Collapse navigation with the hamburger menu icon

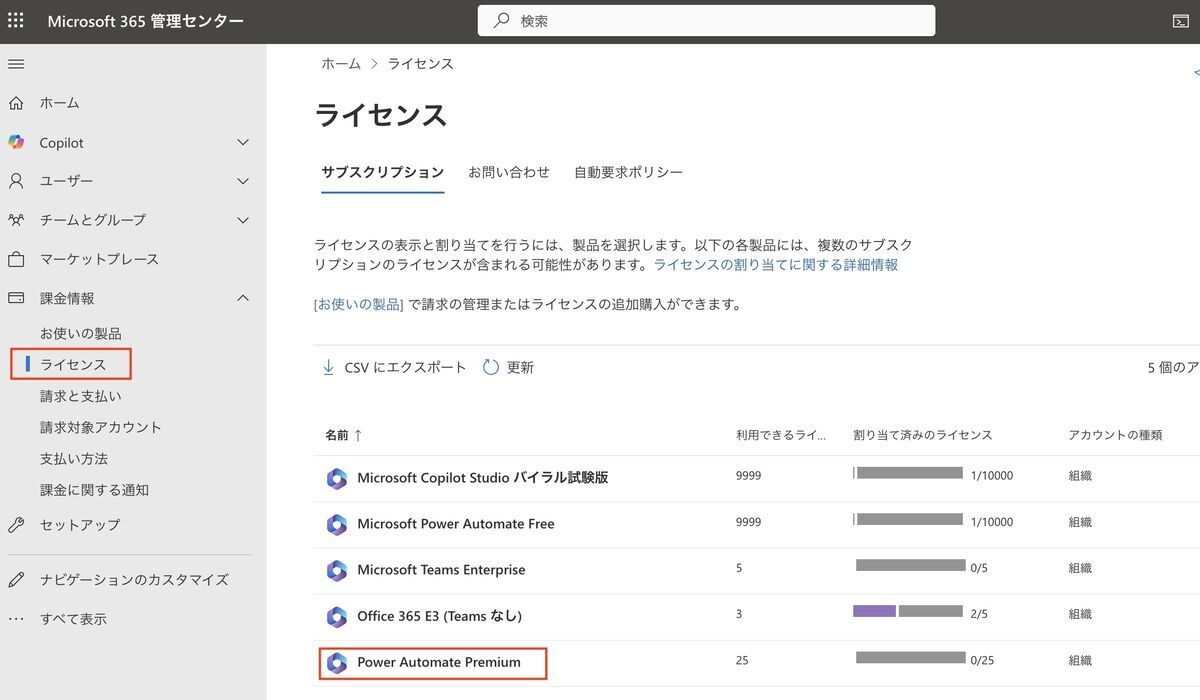click(x=16, y=64)
